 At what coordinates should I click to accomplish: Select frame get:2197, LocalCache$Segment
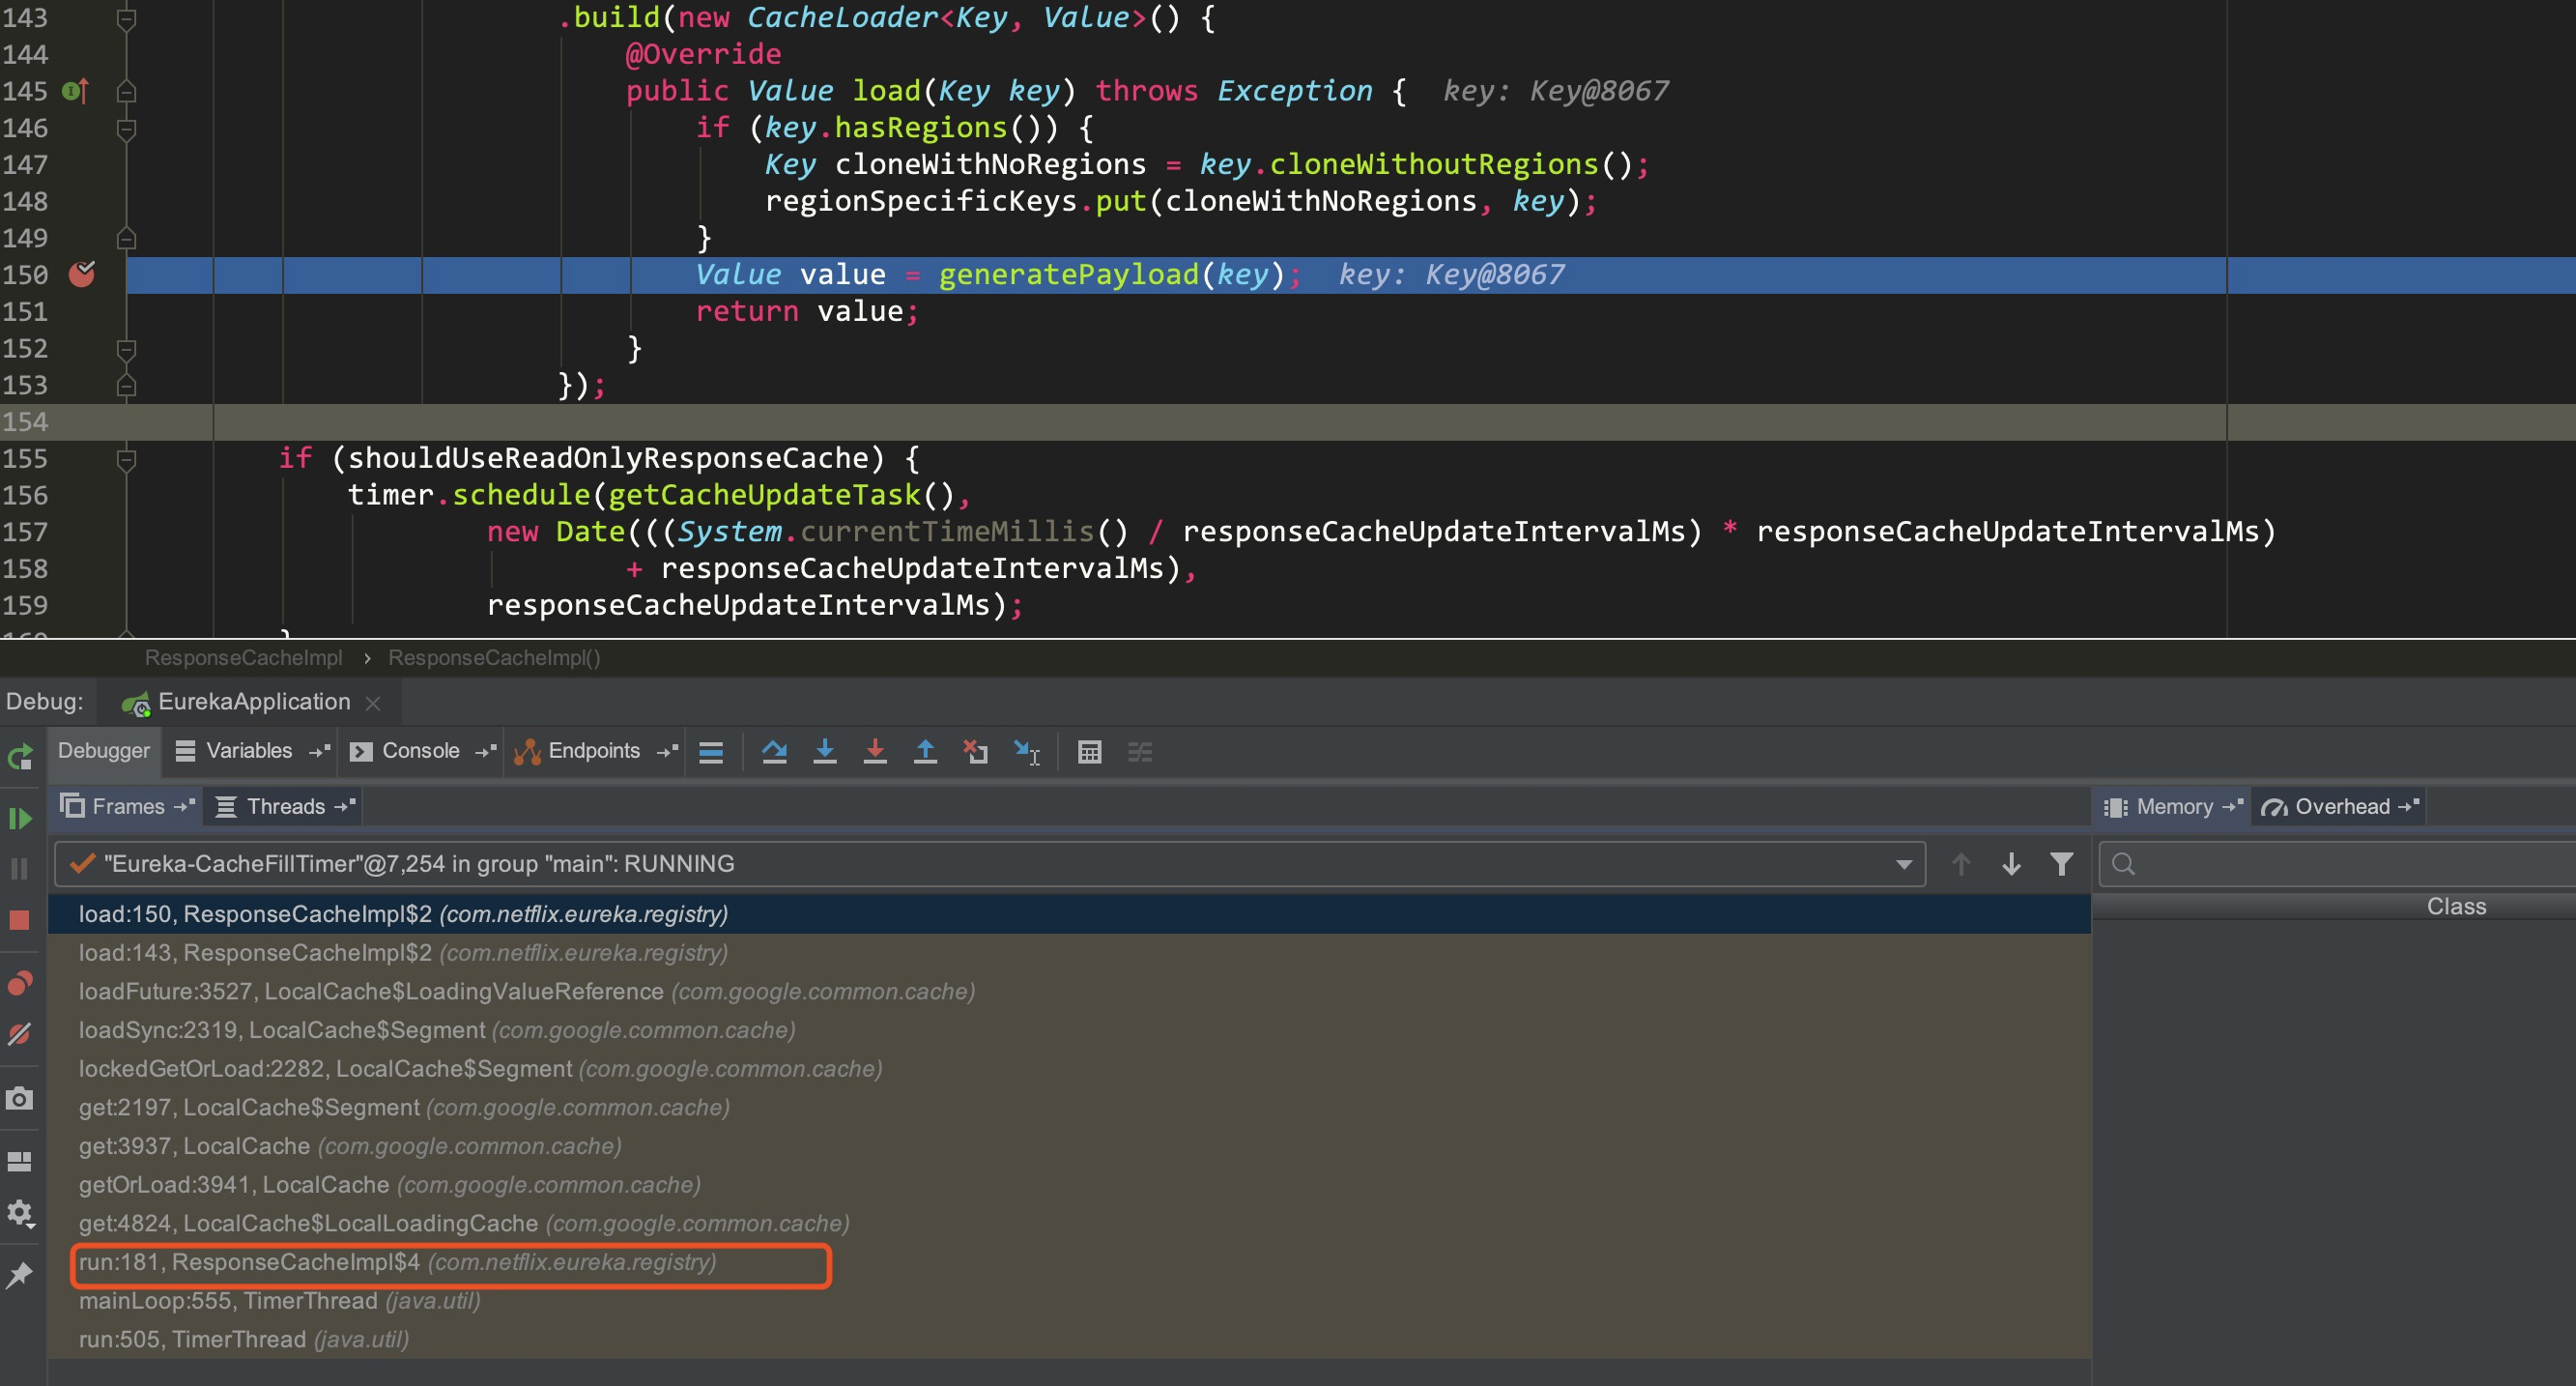1070,1108
